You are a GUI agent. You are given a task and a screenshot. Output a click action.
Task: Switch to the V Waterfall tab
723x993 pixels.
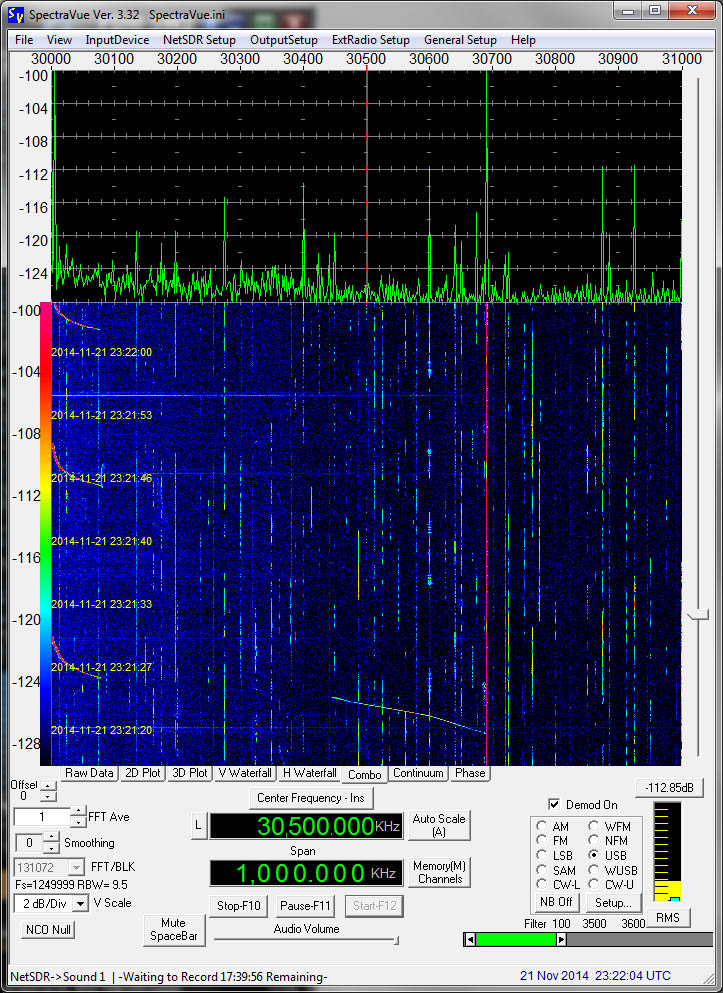tap(245, 773)
